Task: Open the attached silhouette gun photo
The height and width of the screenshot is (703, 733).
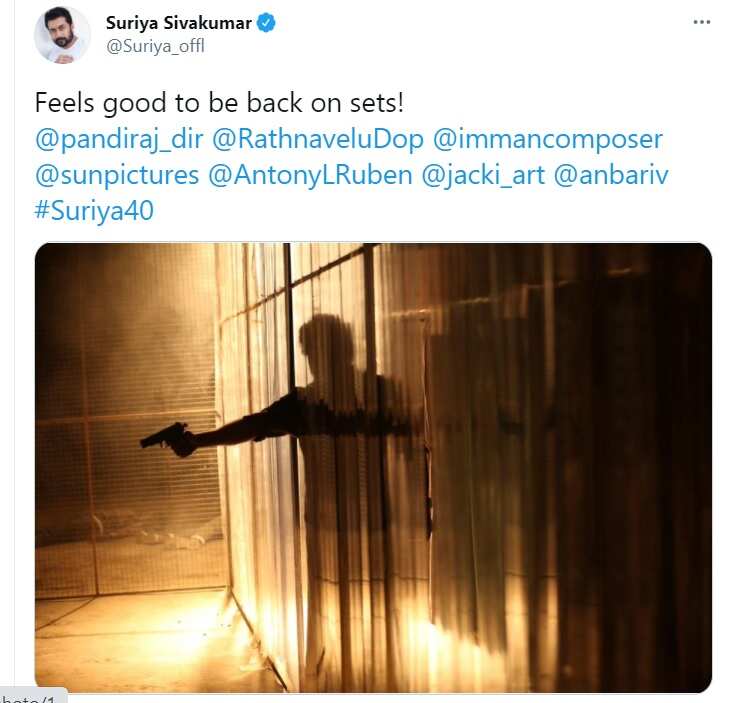Action: point(373,467)
